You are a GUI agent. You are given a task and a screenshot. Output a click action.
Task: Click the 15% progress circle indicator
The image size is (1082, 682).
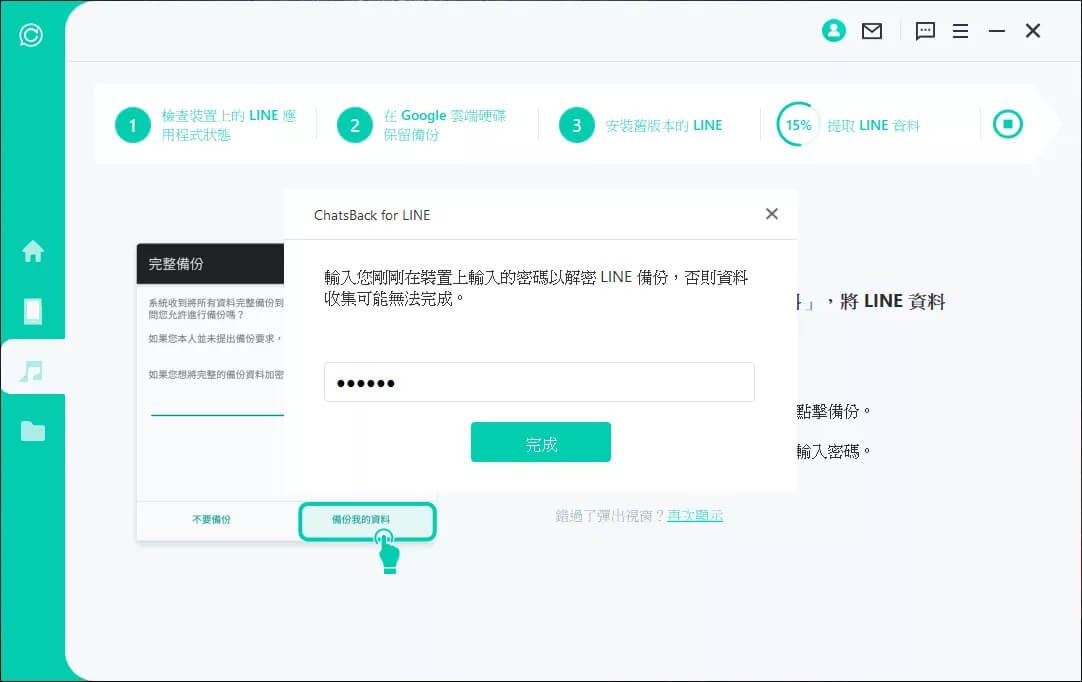tap(798, 125)
